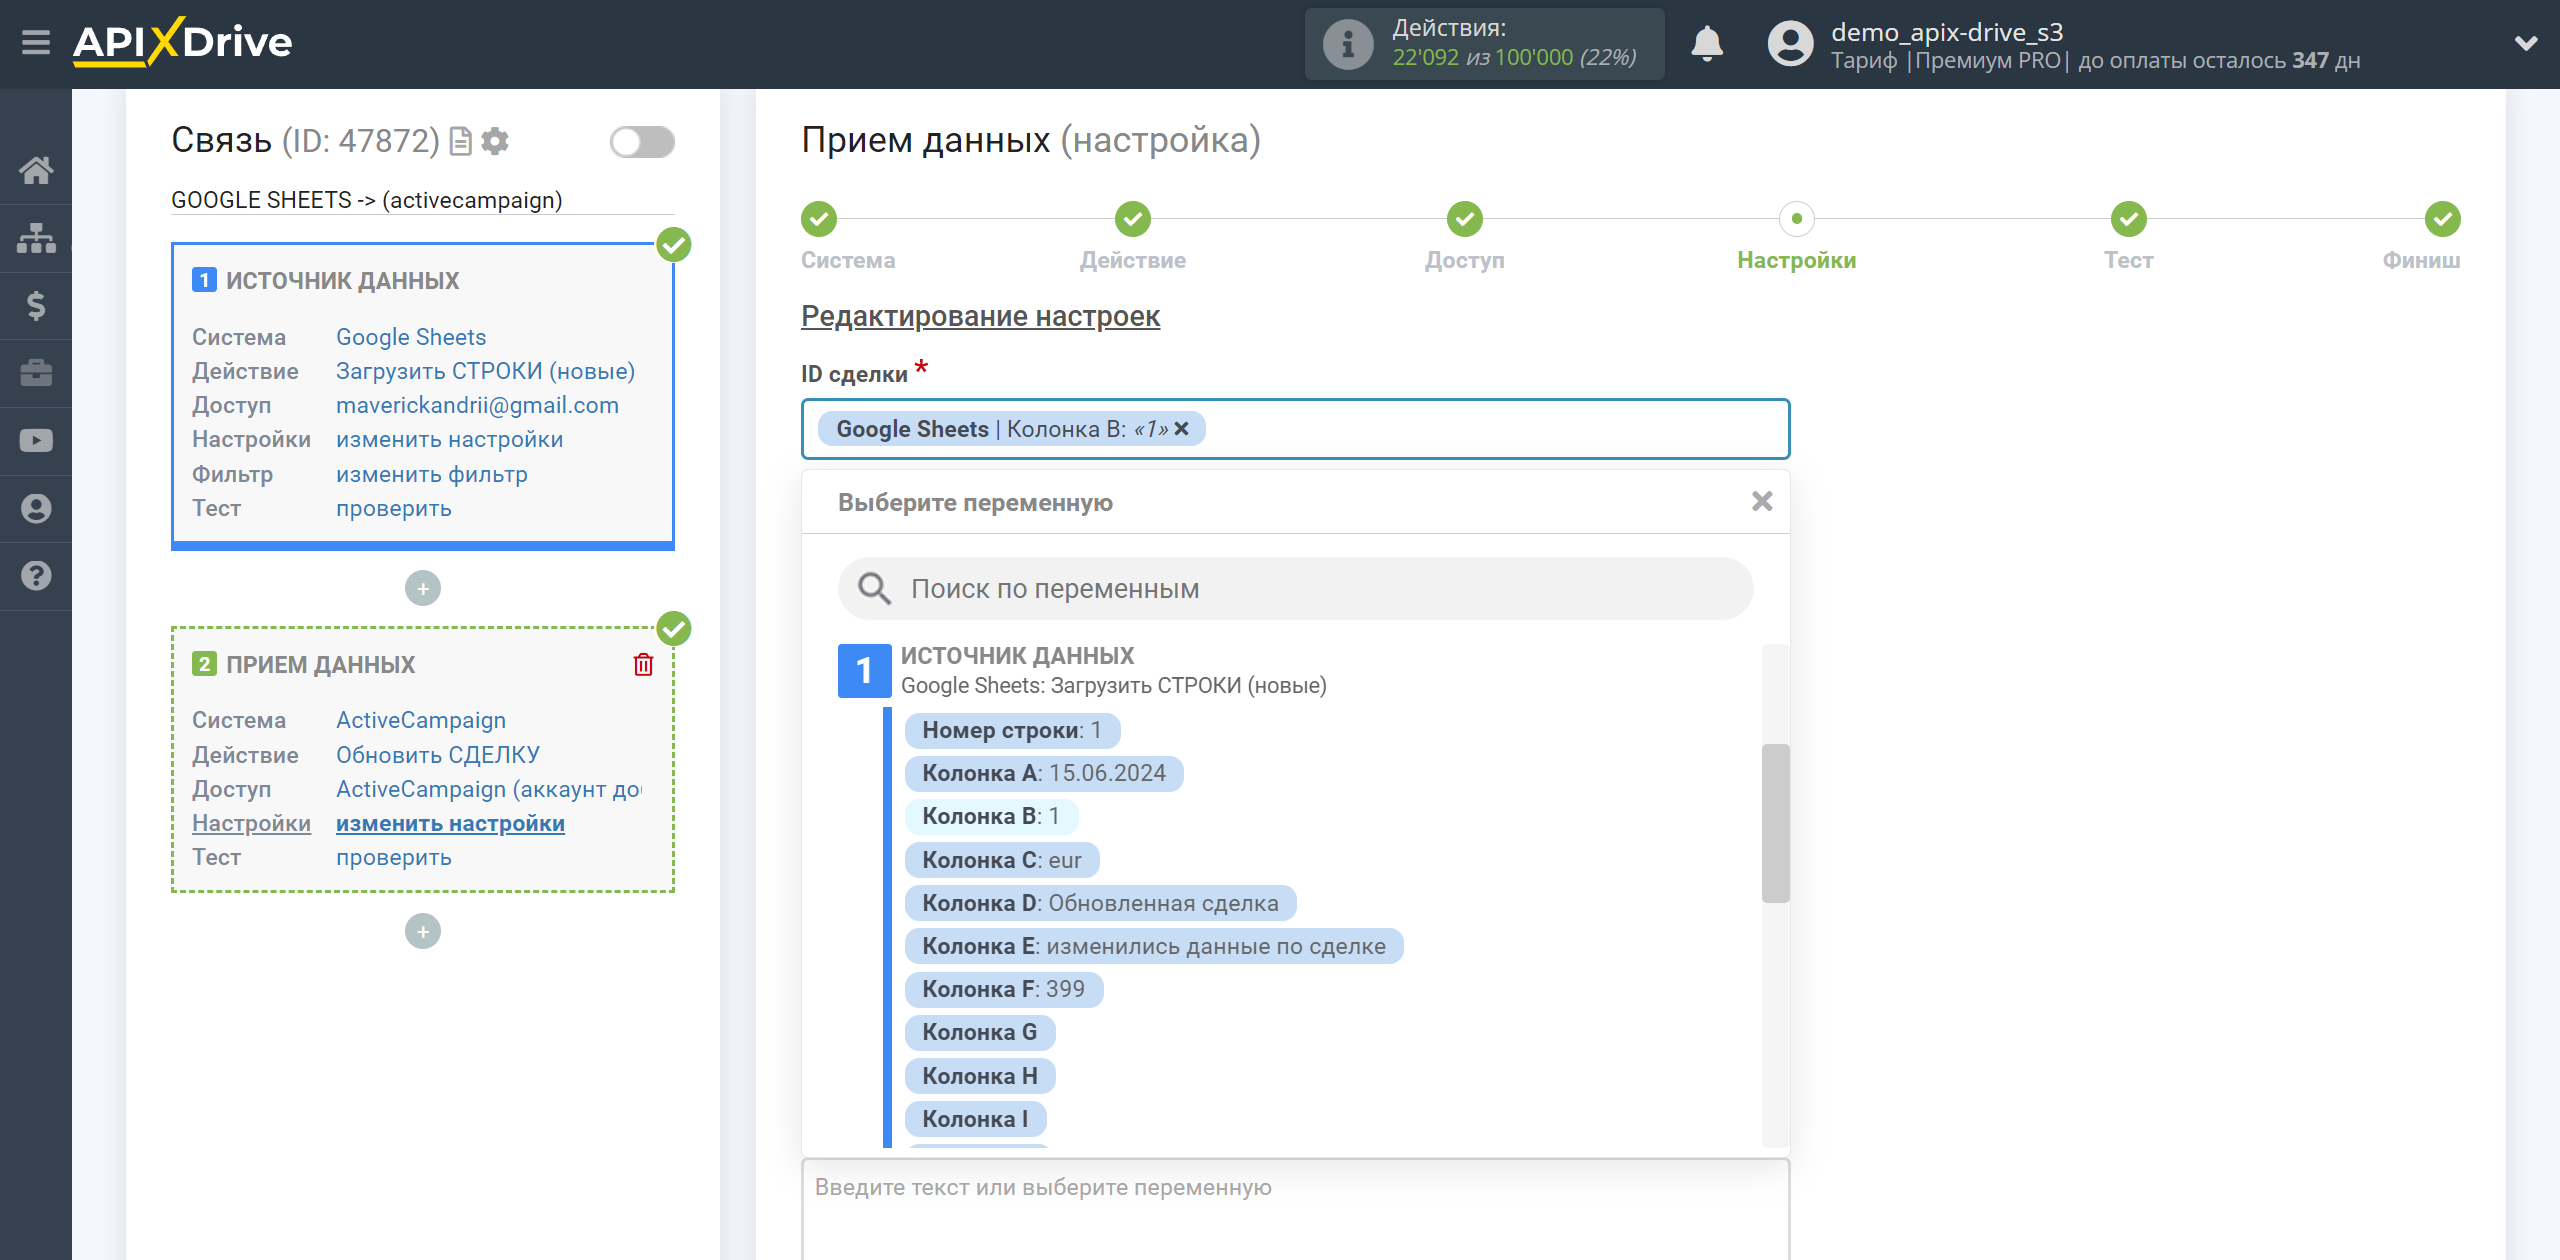Open the connections diagram sidebar icon
This screenshot has width=2560, height=1260.
click(36, 238)
